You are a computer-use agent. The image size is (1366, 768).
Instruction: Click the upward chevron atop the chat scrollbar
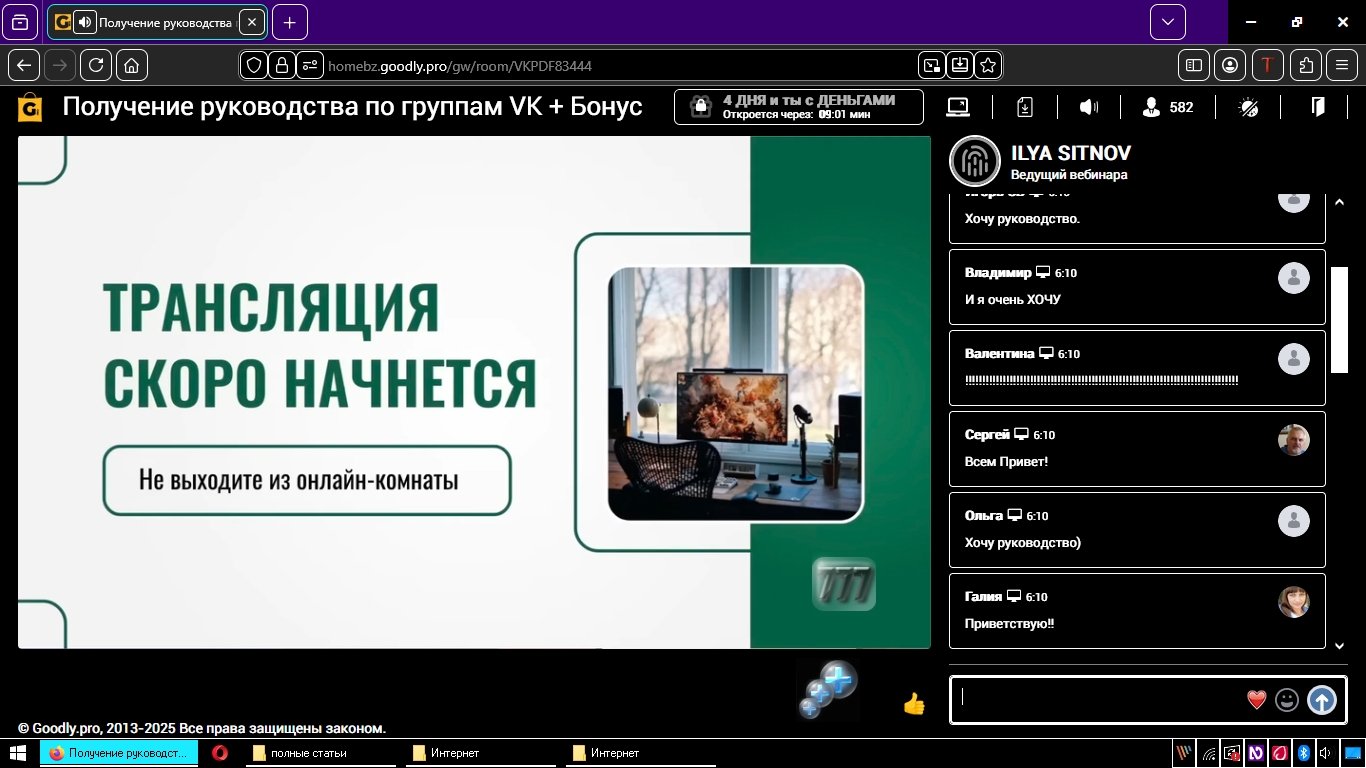[1340, 200]
